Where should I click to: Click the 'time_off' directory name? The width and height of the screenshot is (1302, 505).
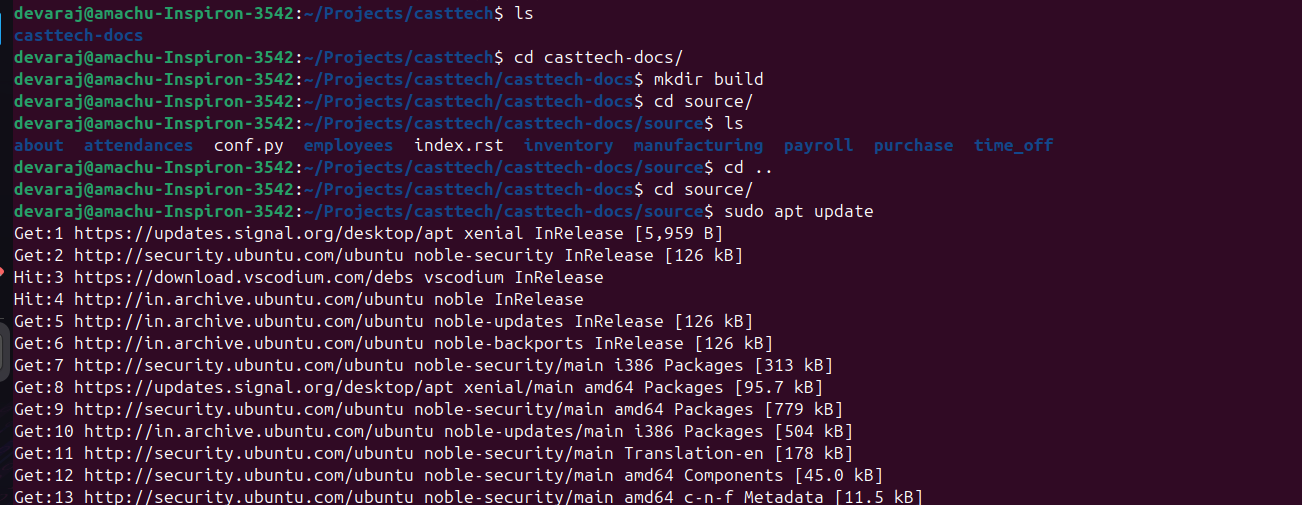(x=1013, y=145)
